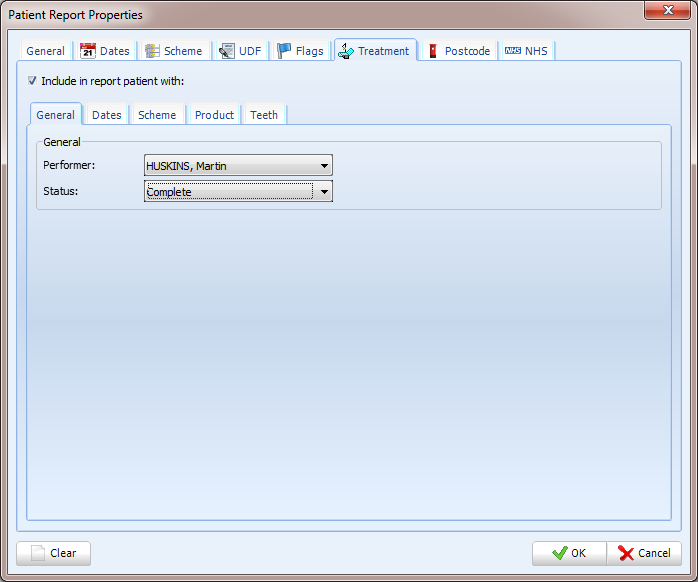Select the Teeth sub-tab
698x582 pixels.
pyautogui.click(x=264, y=115)
